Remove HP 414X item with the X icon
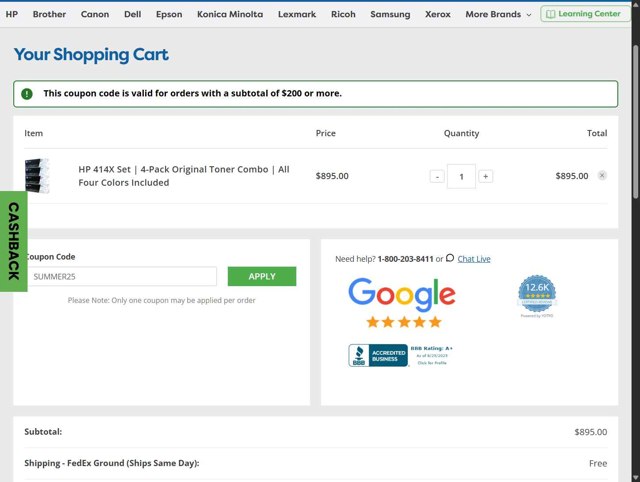Image resolution: width=640 pixels, height=482 pixels. pyautogui.click(x=602, y=175)
